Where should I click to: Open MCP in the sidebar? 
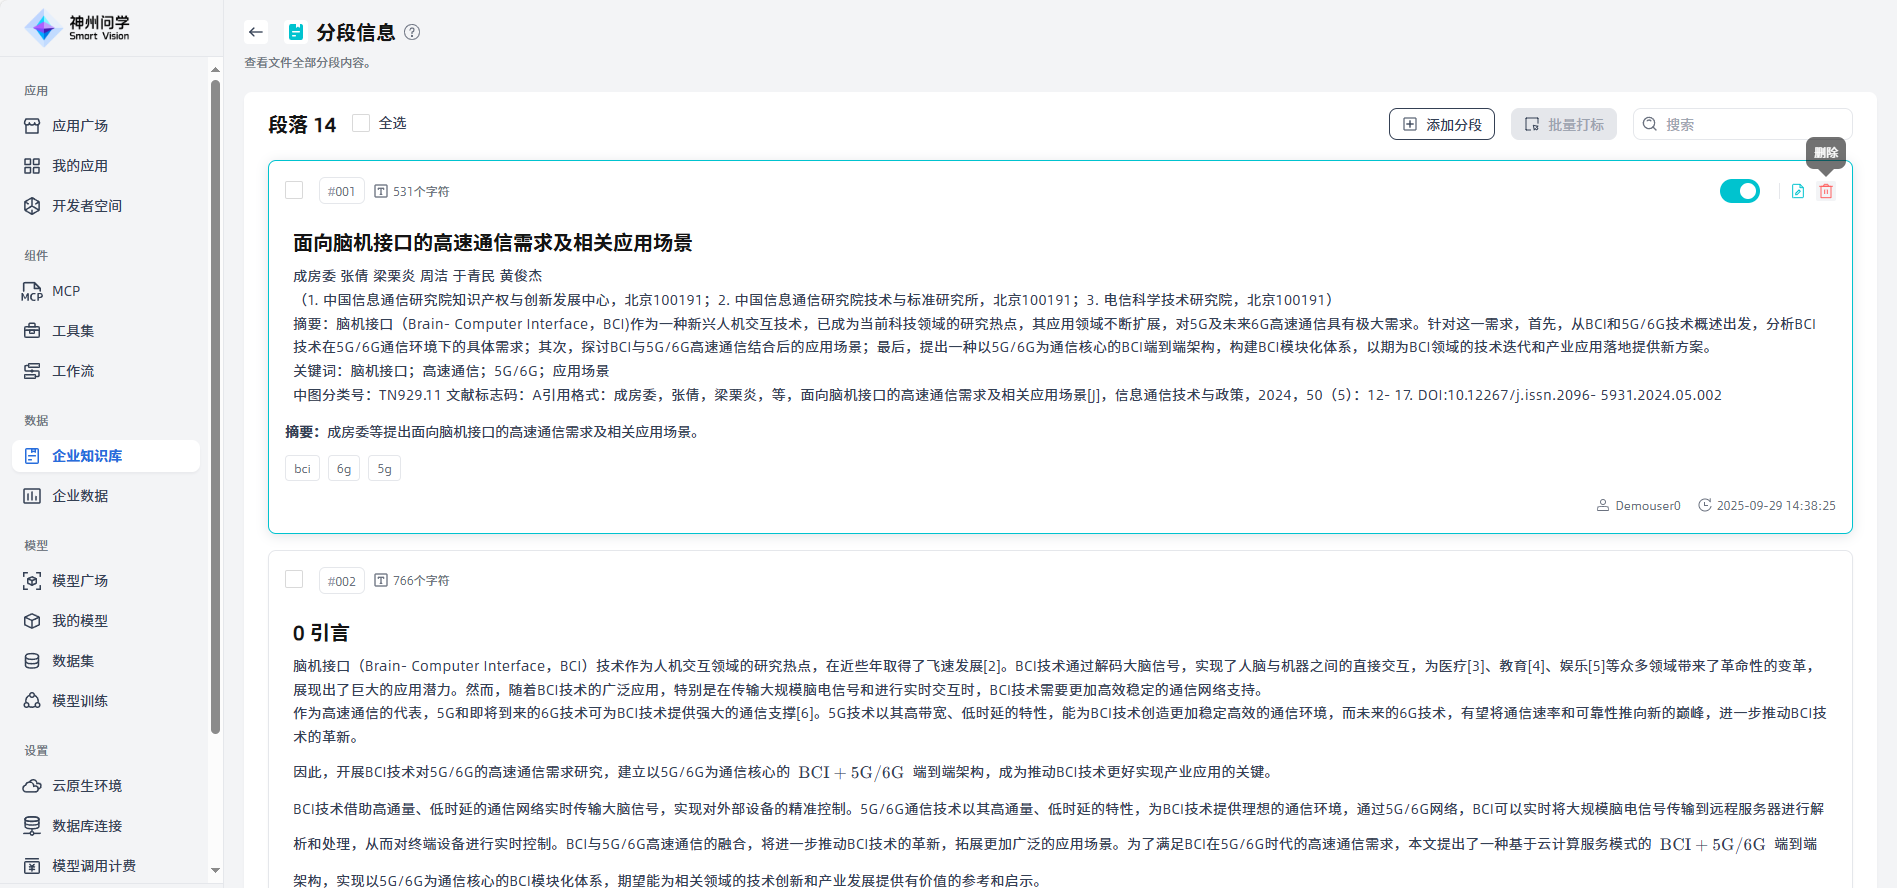66,291
